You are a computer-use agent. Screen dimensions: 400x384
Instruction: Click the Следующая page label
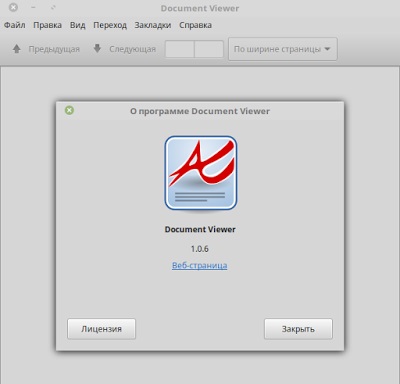(133, 49)
